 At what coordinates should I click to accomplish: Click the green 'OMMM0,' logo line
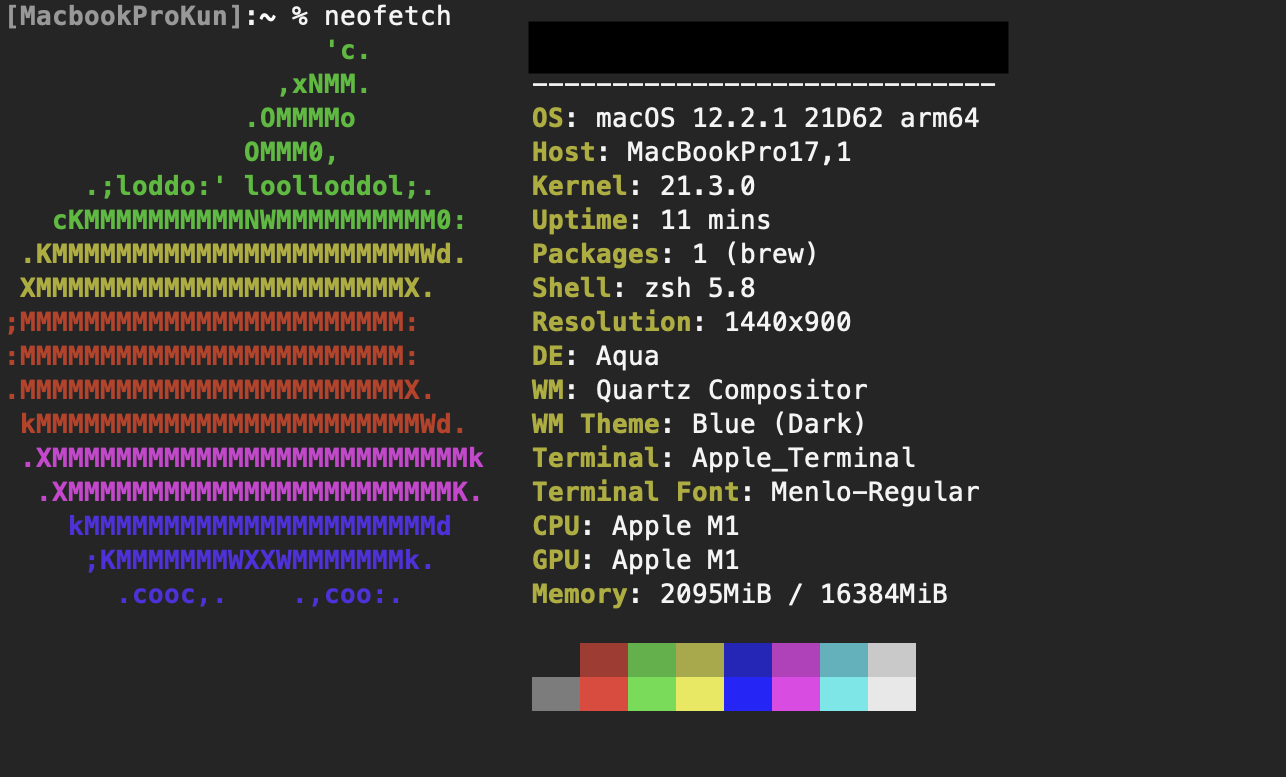pos(292,152)
